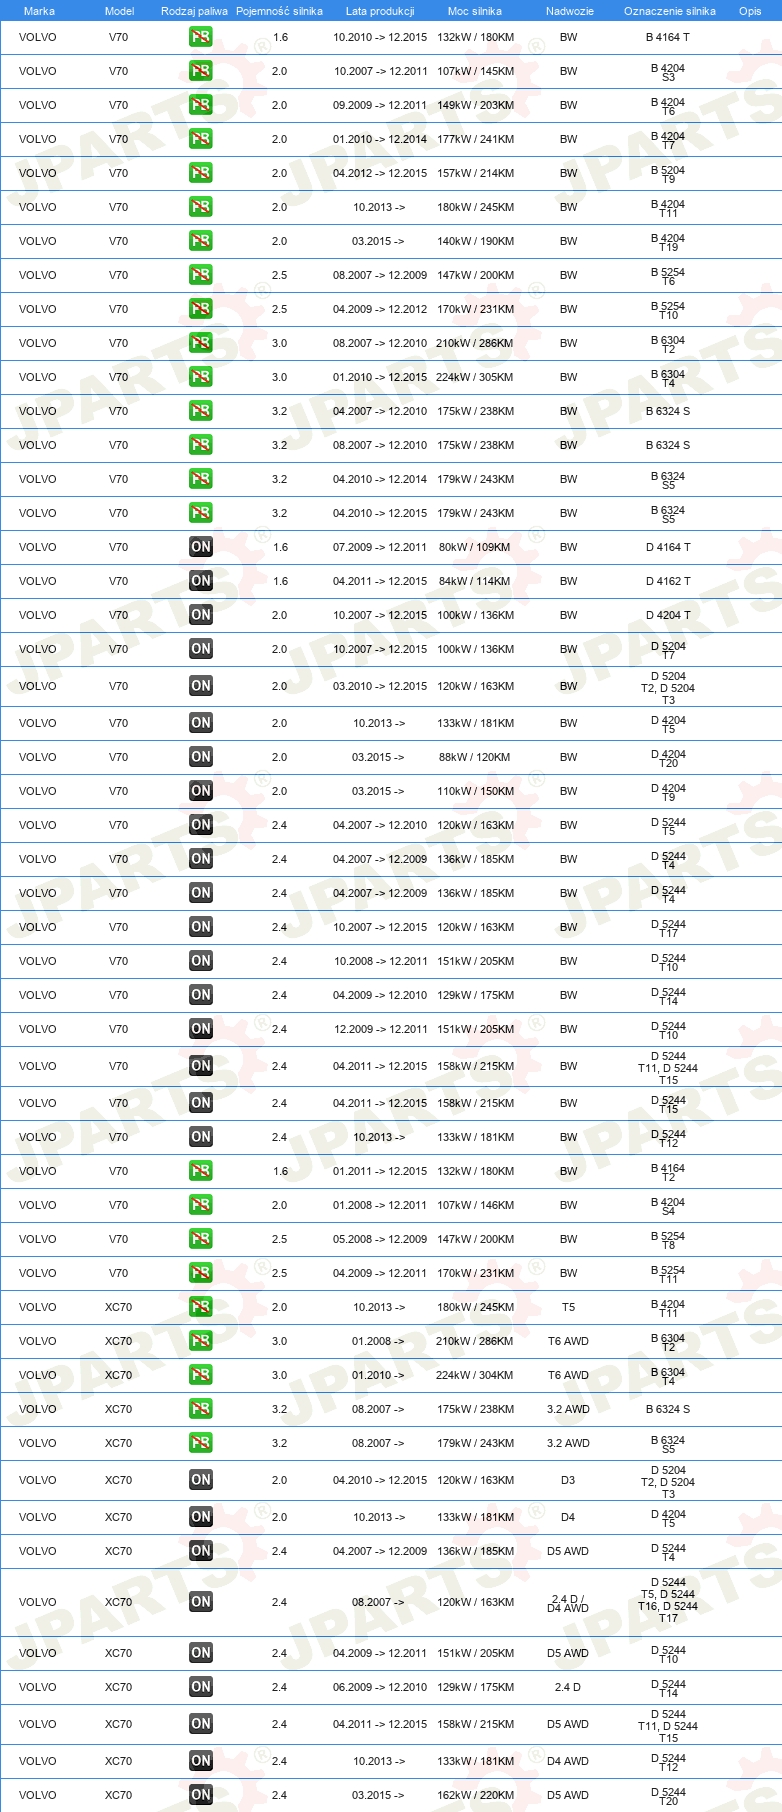Click the 84kW / 114KM power cell

point(475,581)
